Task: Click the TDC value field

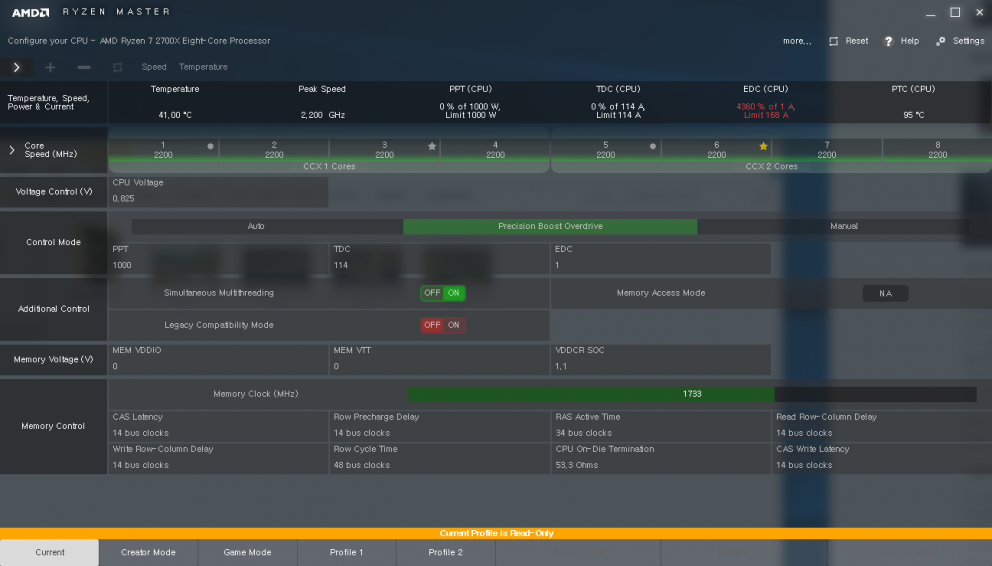Action: [x=439, y=259]
